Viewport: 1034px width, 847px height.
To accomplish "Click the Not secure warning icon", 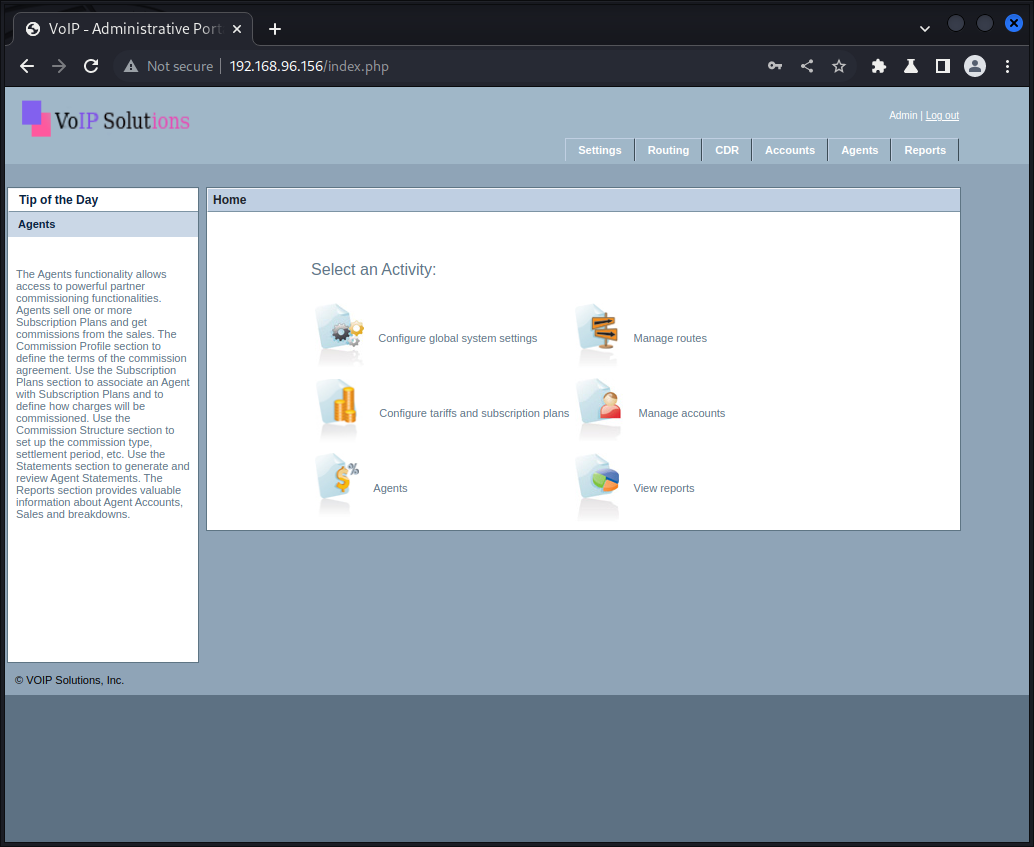I will coord(131,66).
